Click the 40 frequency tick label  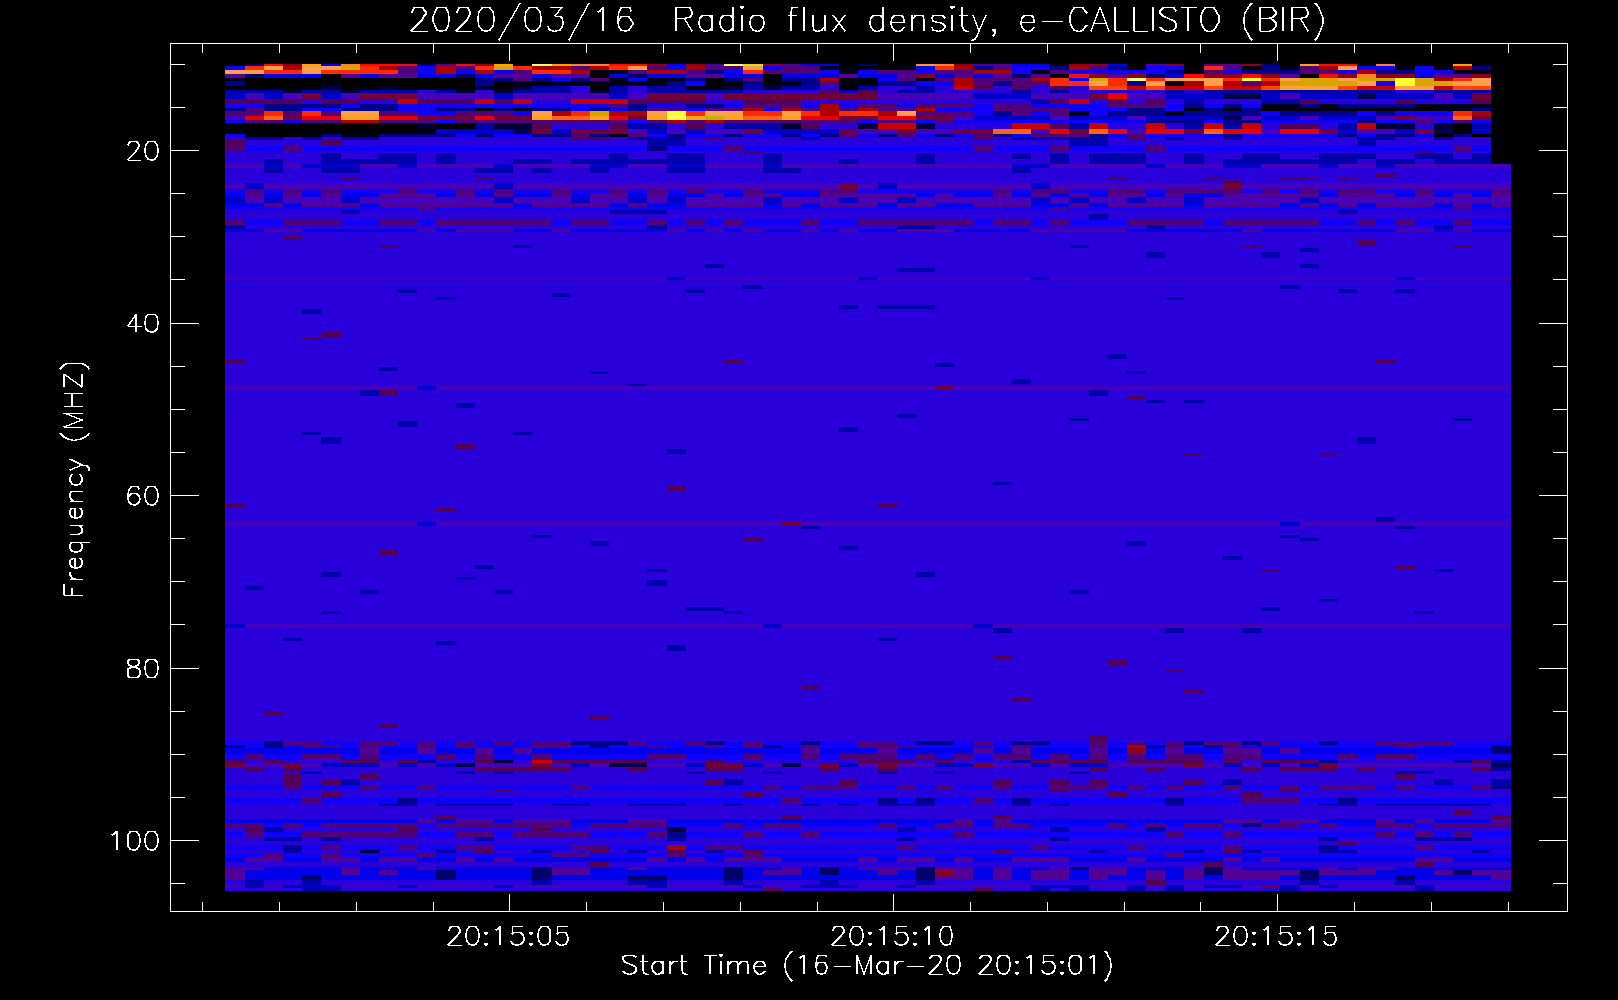pyautogui.click(x=143, y=324)
